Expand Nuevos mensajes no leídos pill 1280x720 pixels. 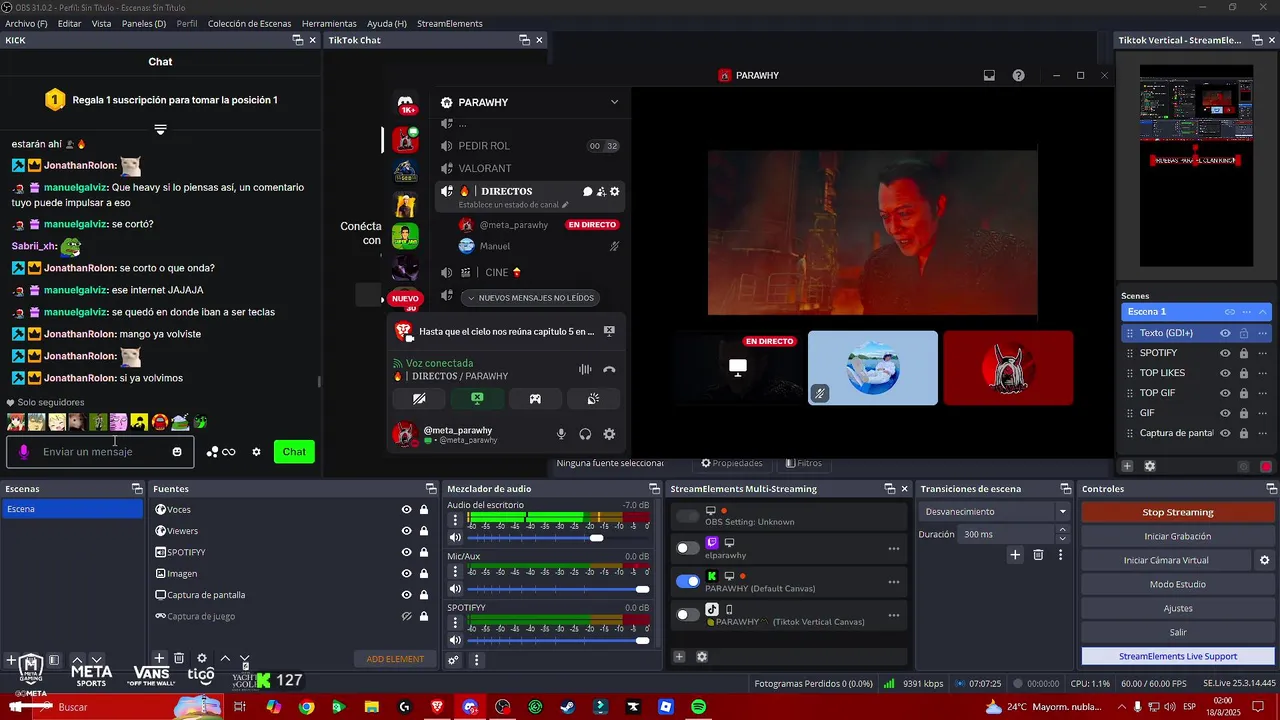tap(531, 298)
